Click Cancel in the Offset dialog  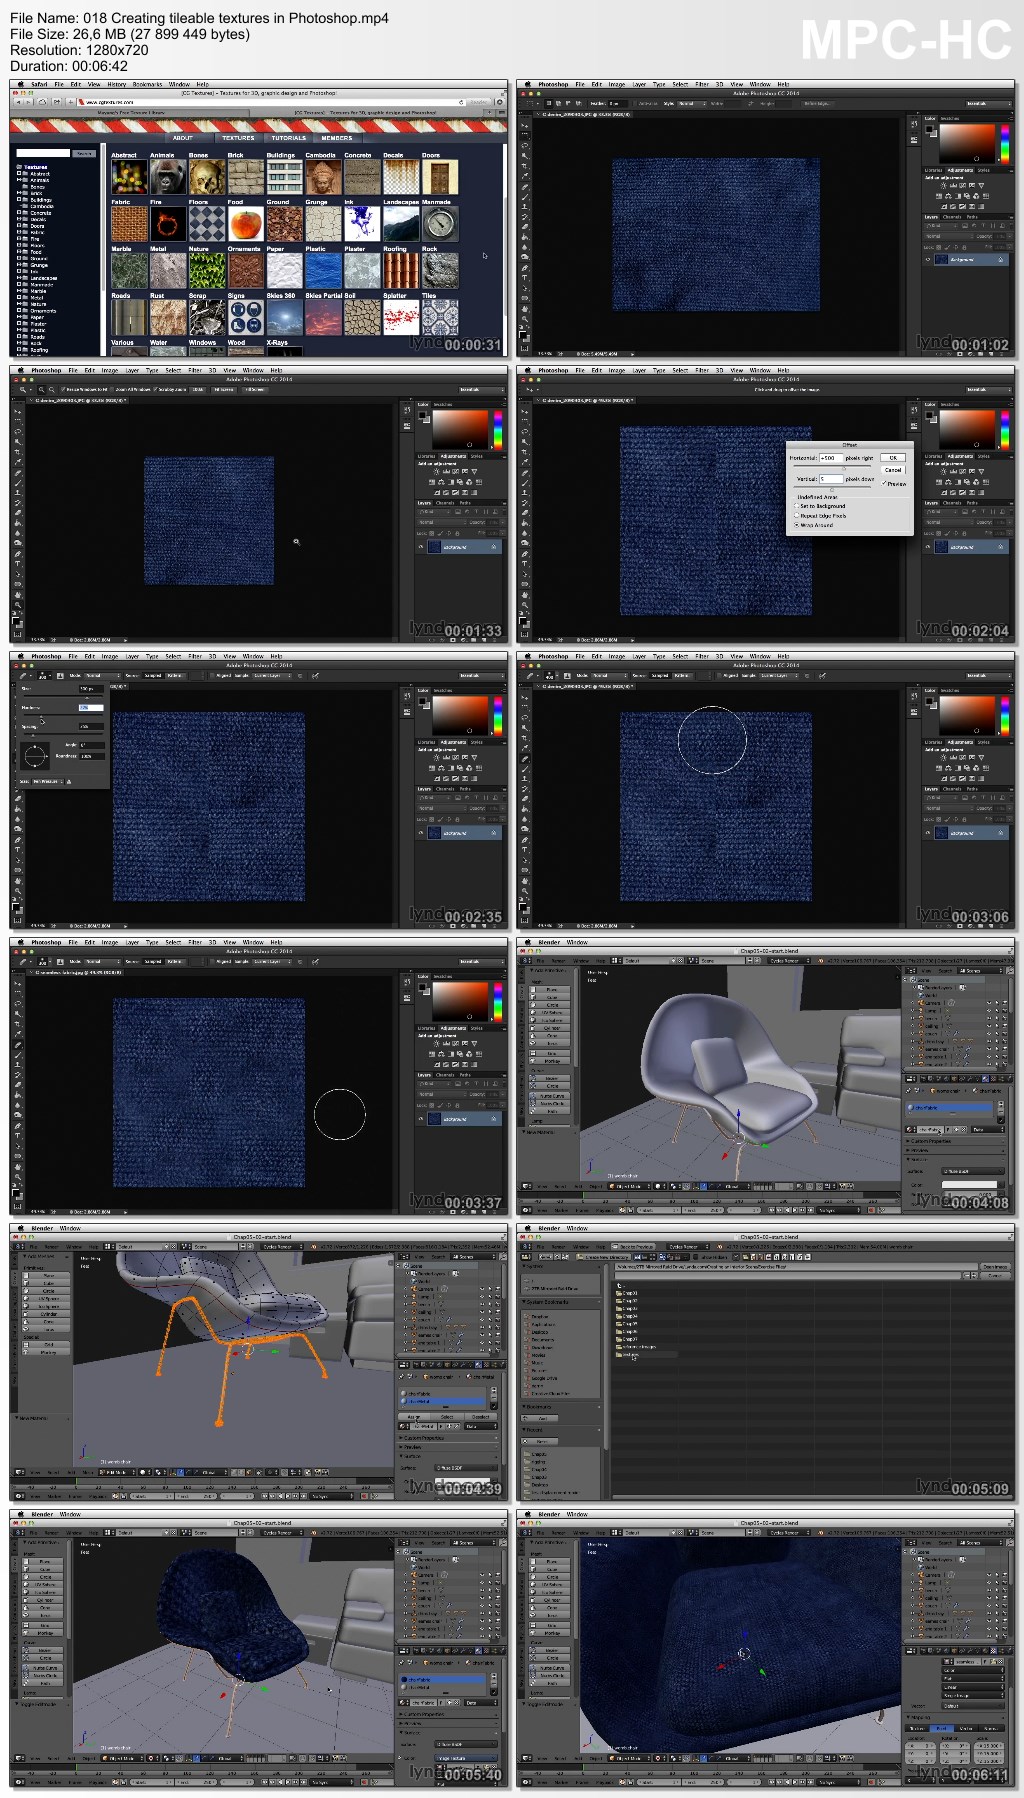click(893, 470)
